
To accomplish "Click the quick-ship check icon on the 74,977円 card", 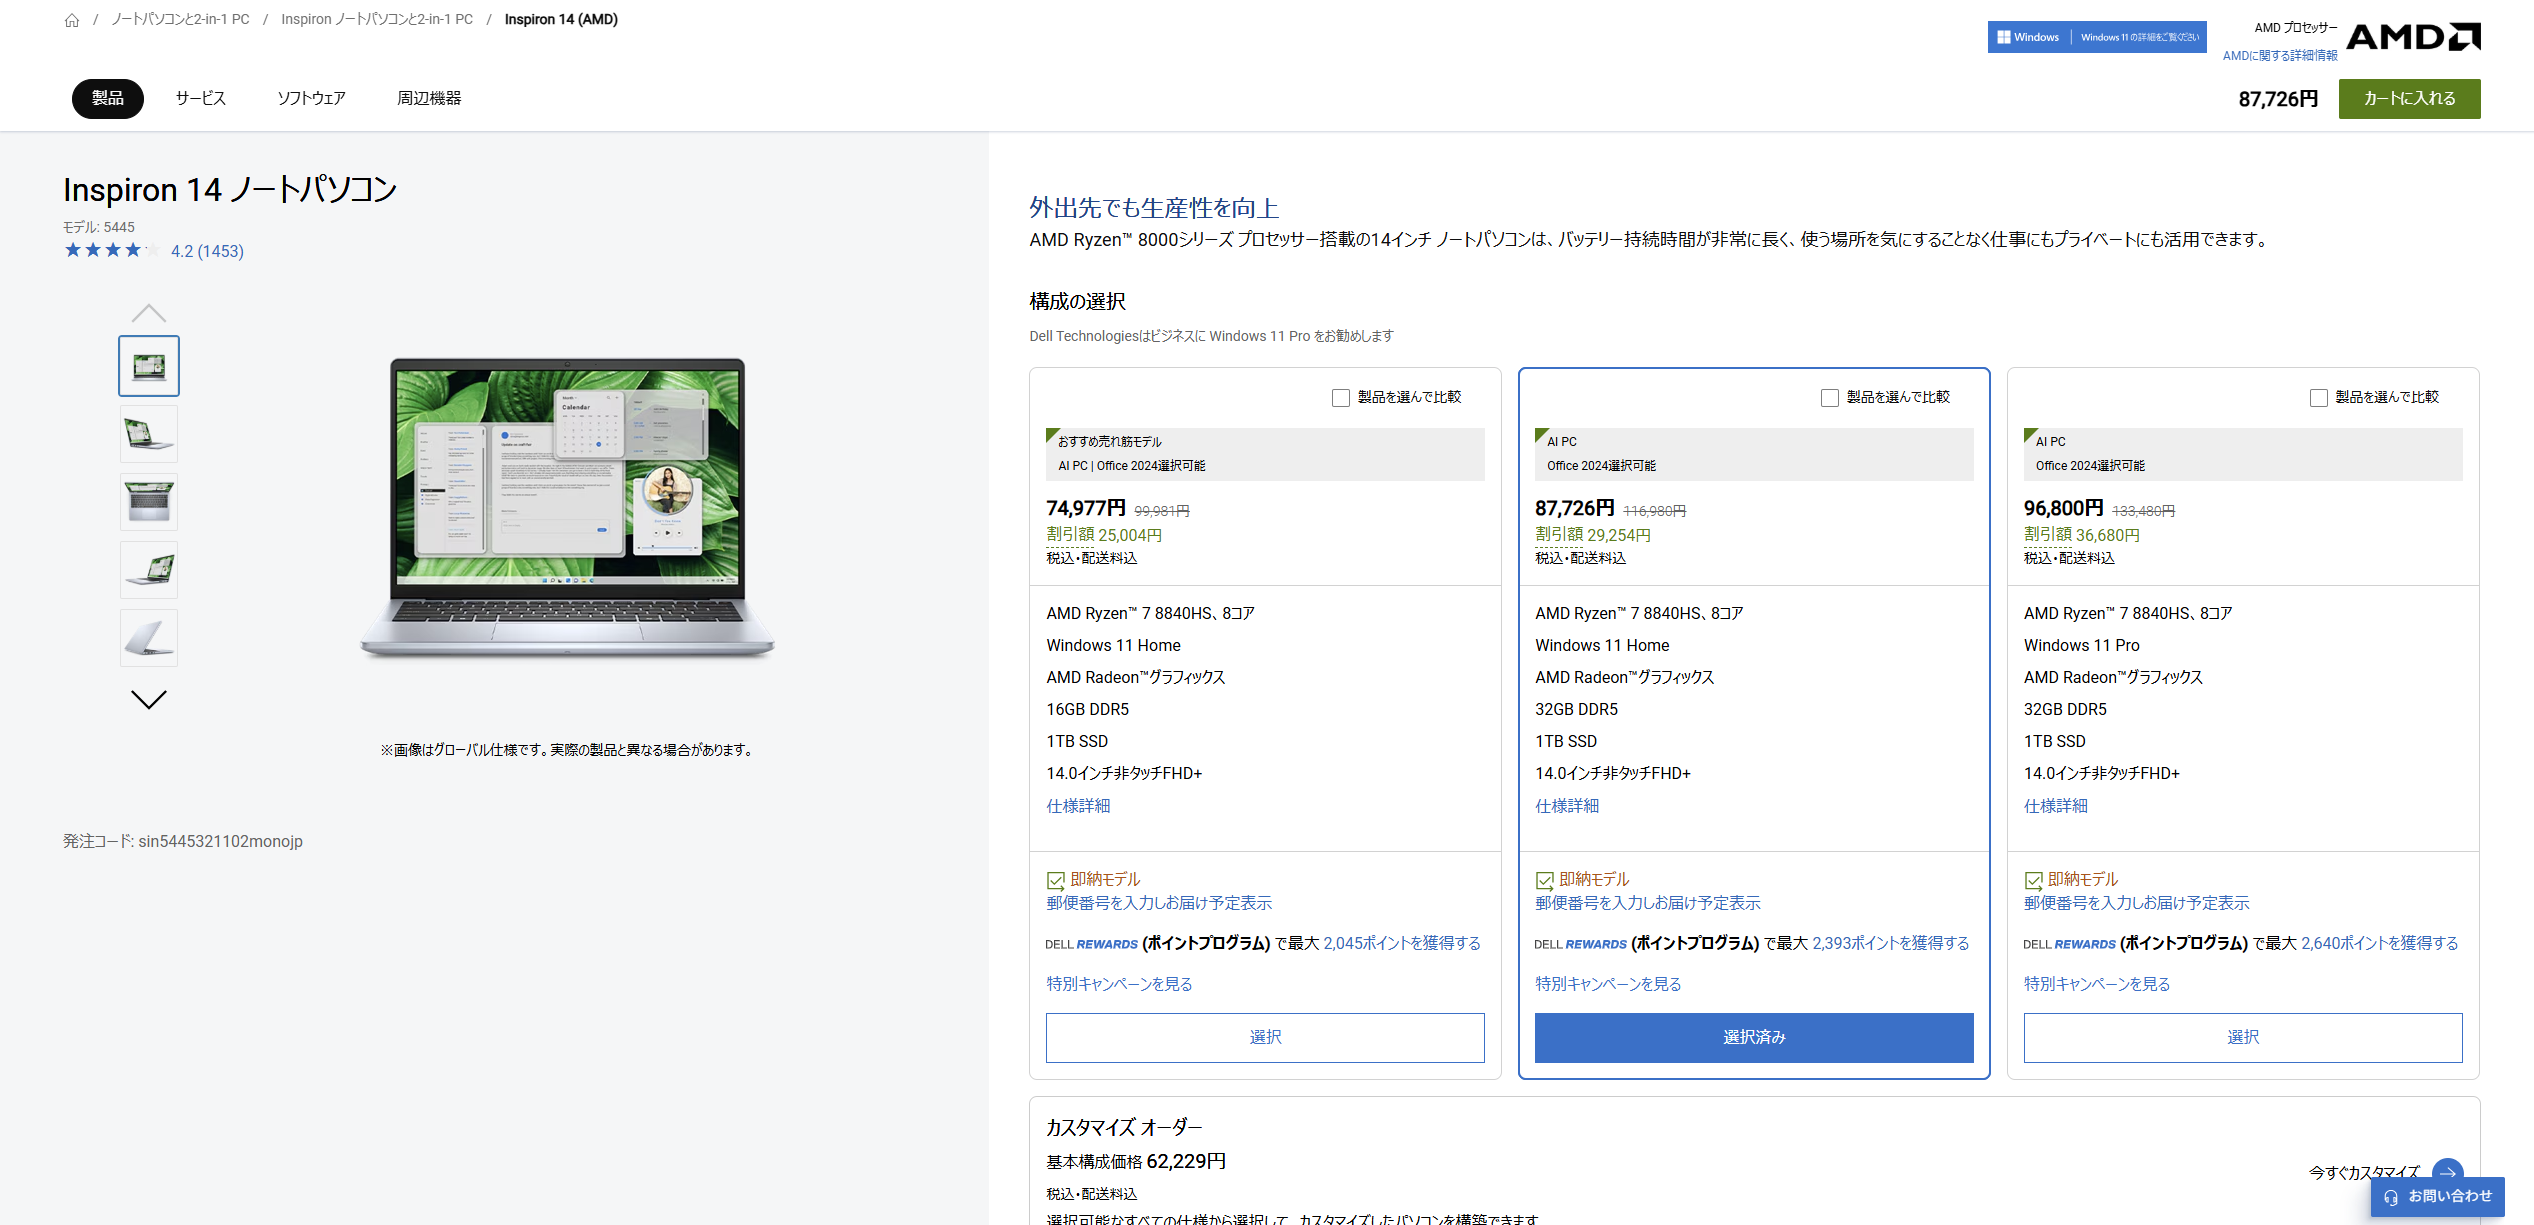I will [1055, 880].
